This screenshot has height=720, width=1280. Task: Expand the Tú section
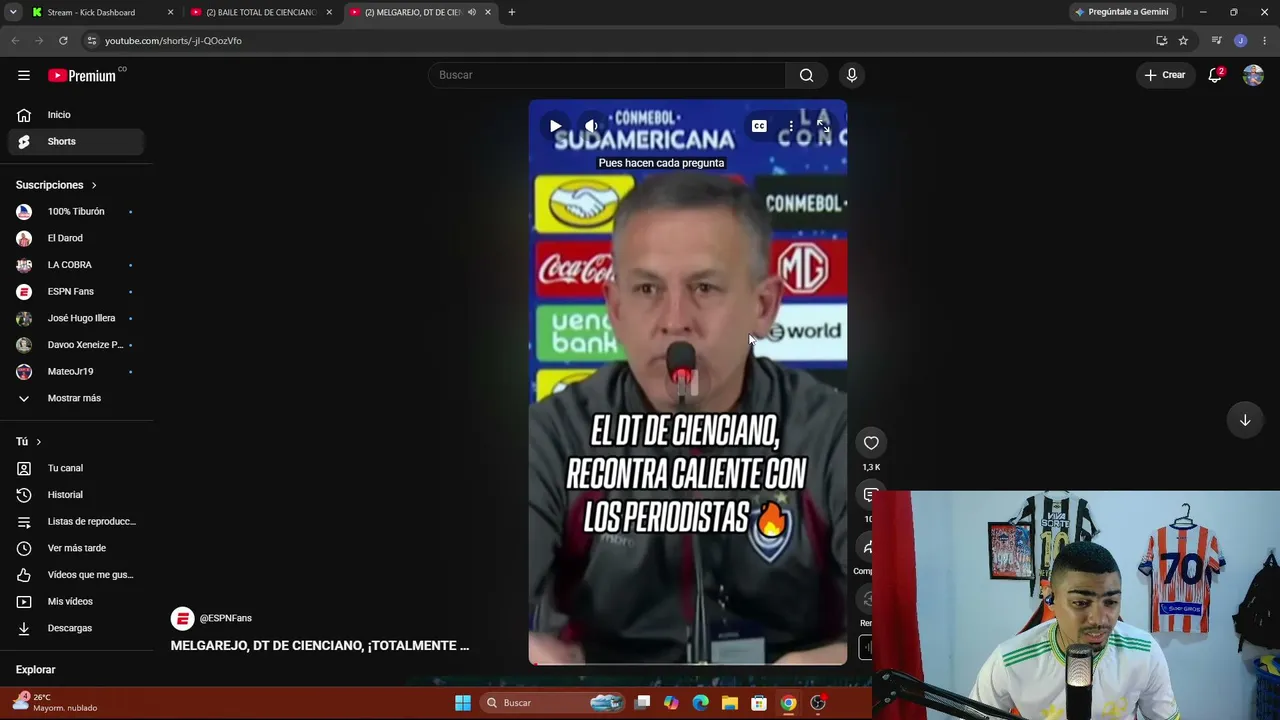[29, 442]
